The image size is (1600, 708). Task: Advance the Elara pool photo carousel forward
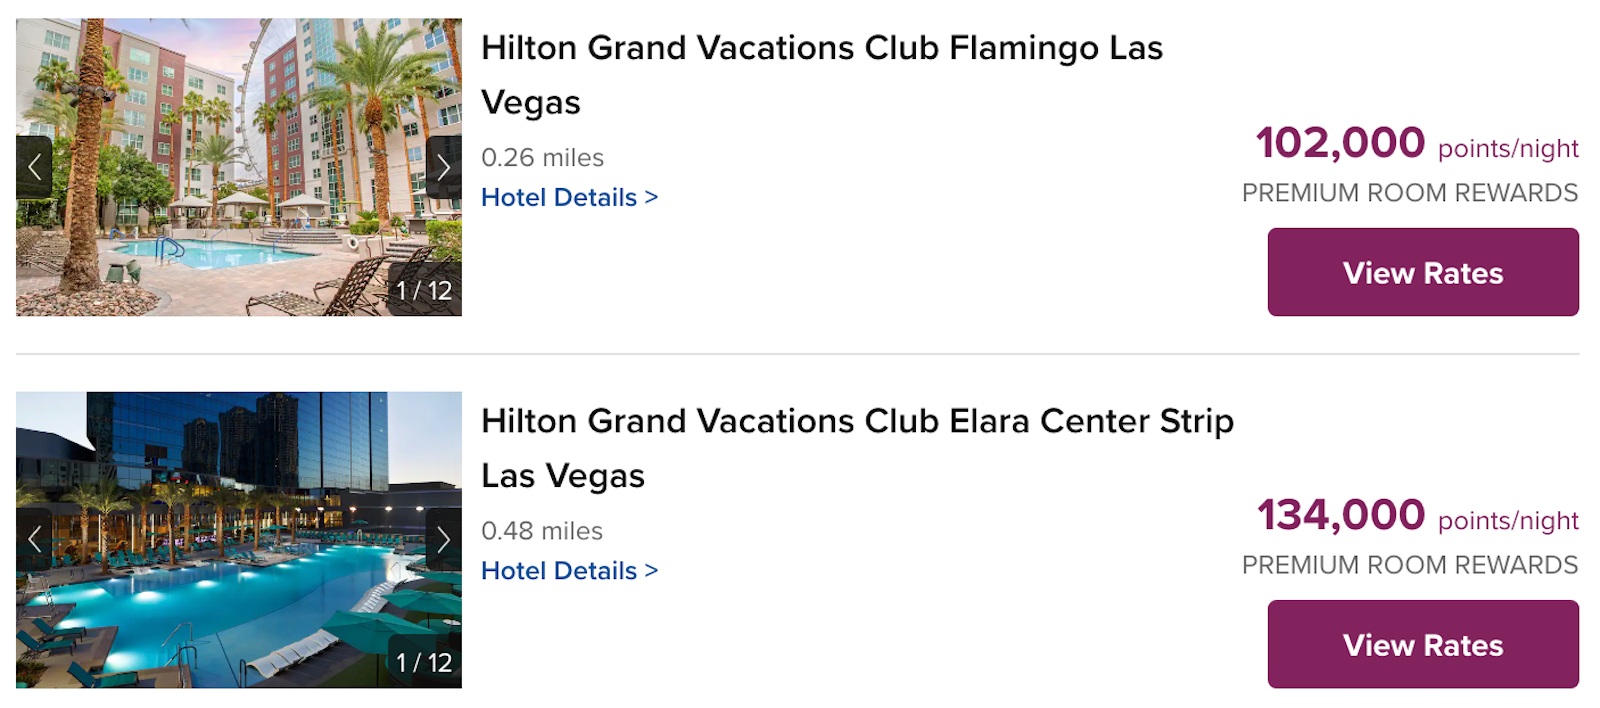click(x=444, y=540)
